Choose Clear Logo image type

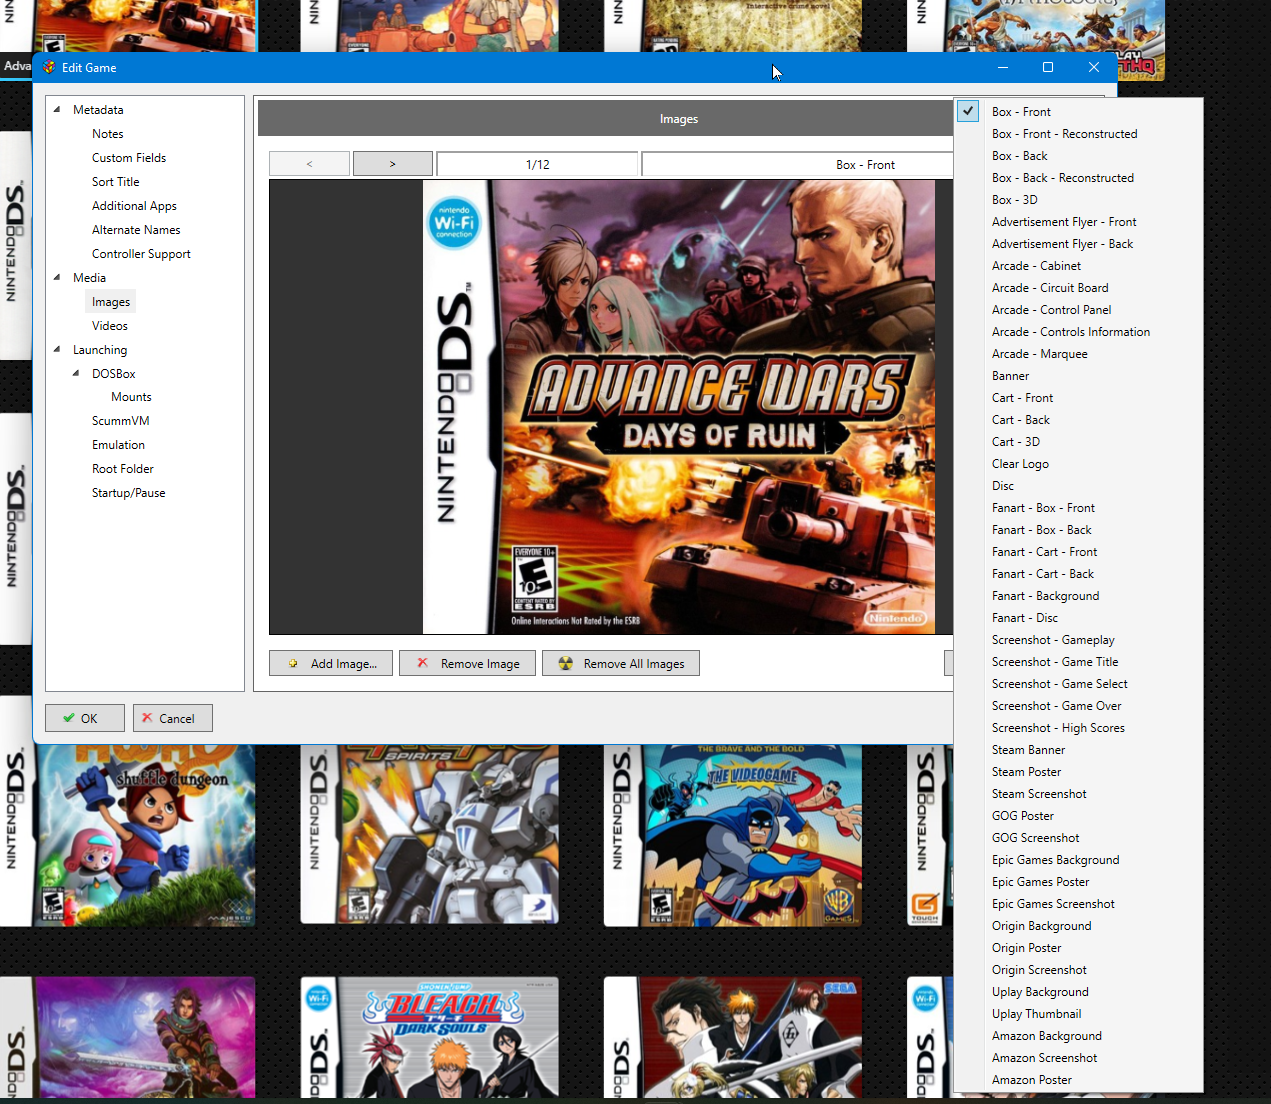tap(1078, 464)
